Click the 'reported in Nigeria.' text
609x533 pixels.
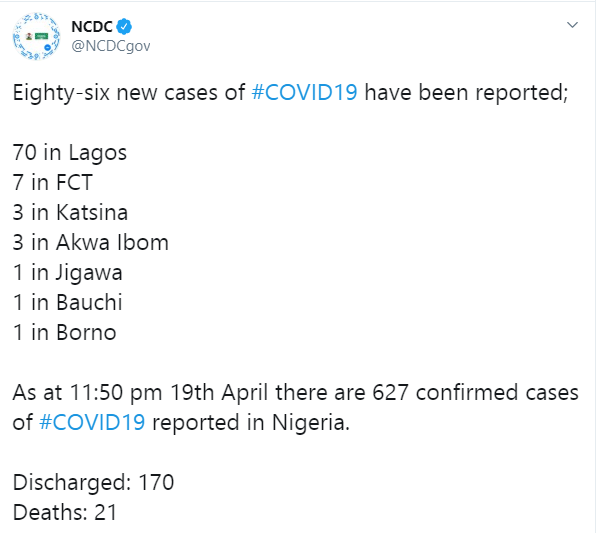[251, 423]
